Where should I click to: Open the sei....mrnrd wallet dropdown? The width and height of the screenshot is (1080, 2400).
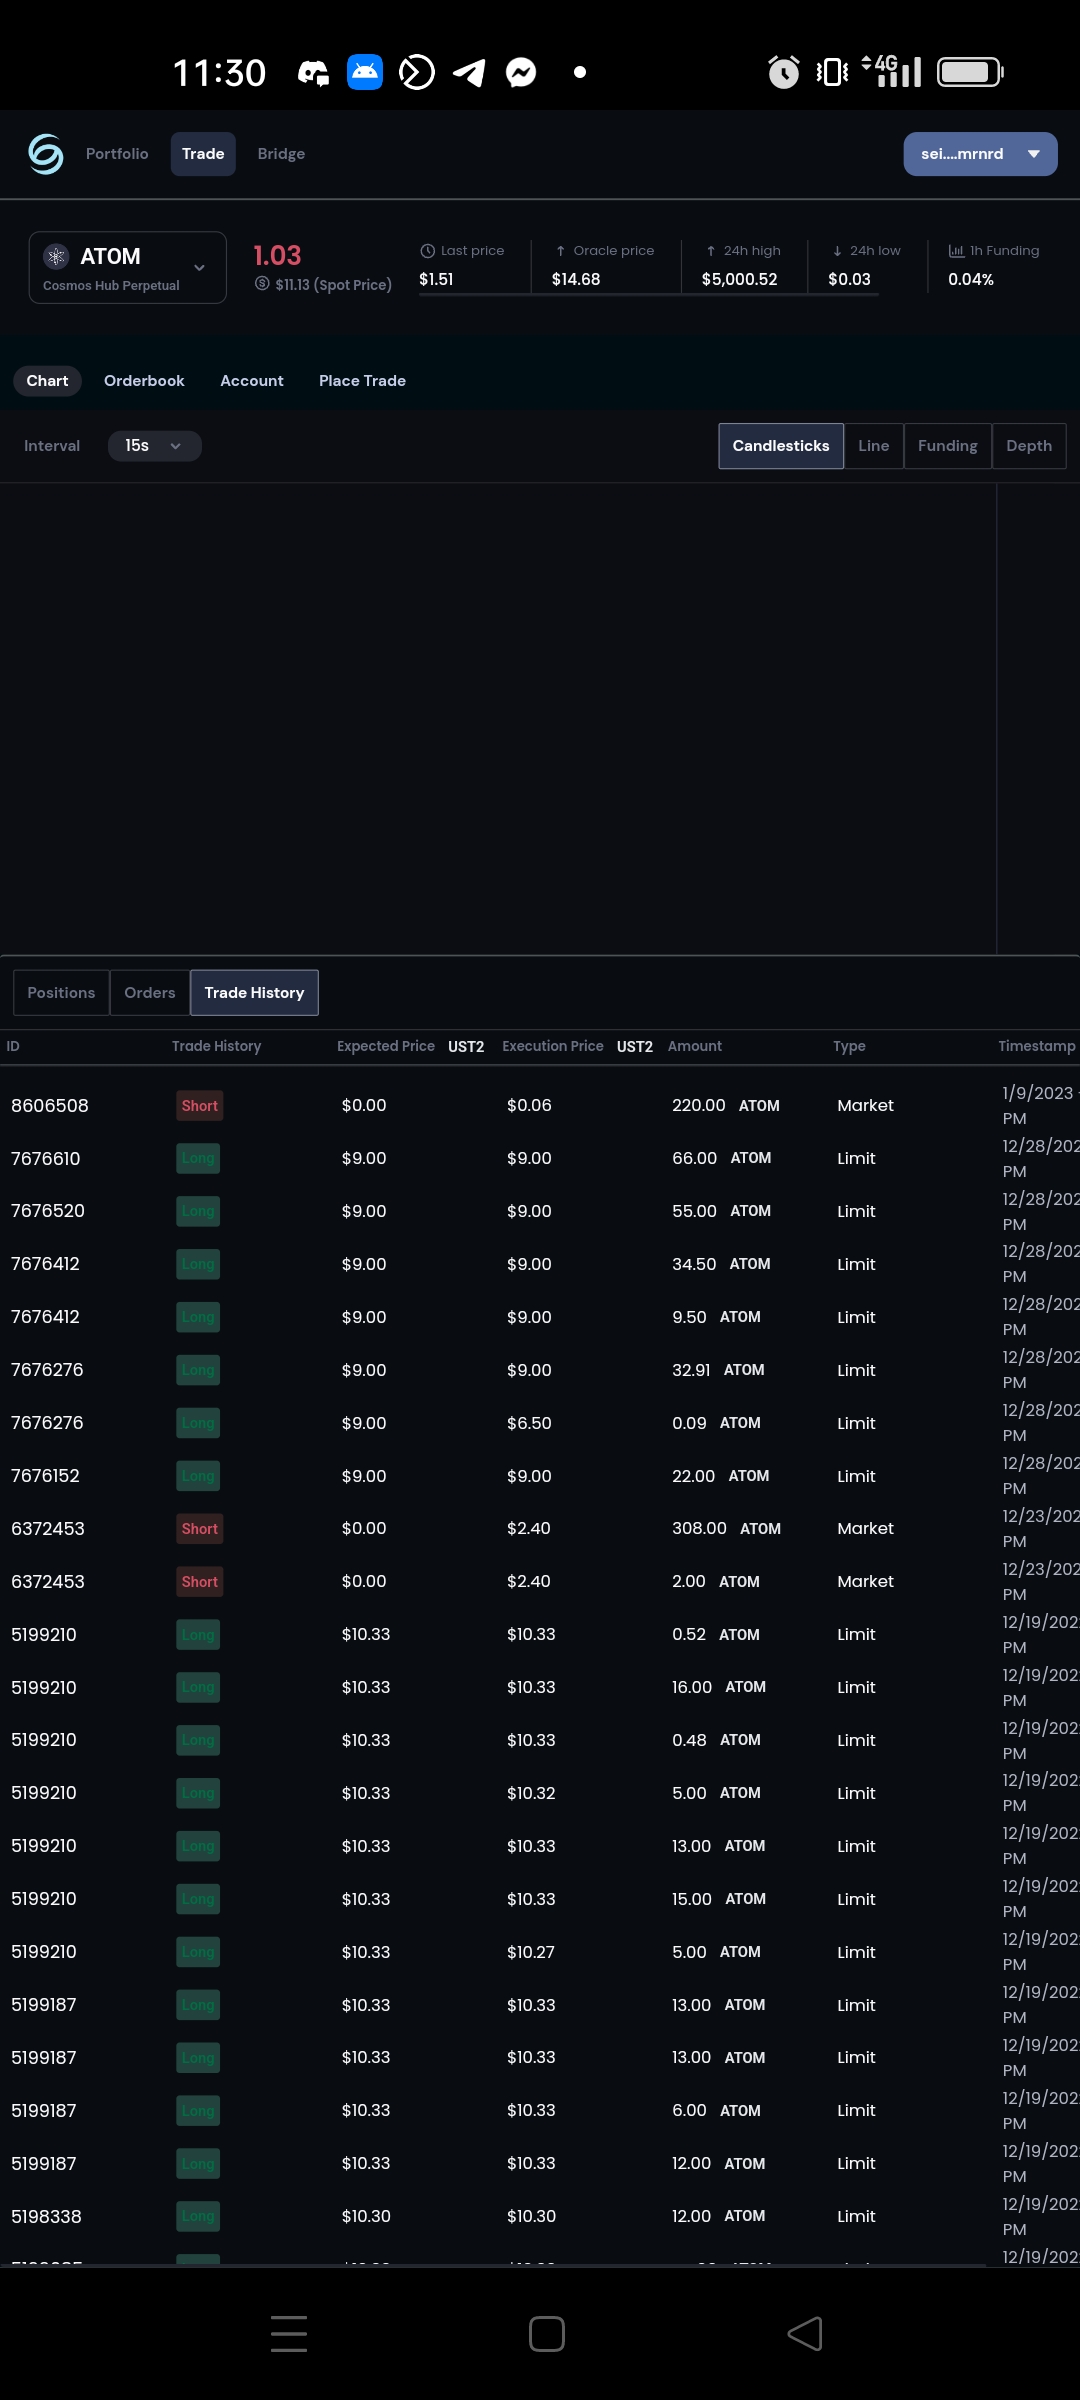980,154
